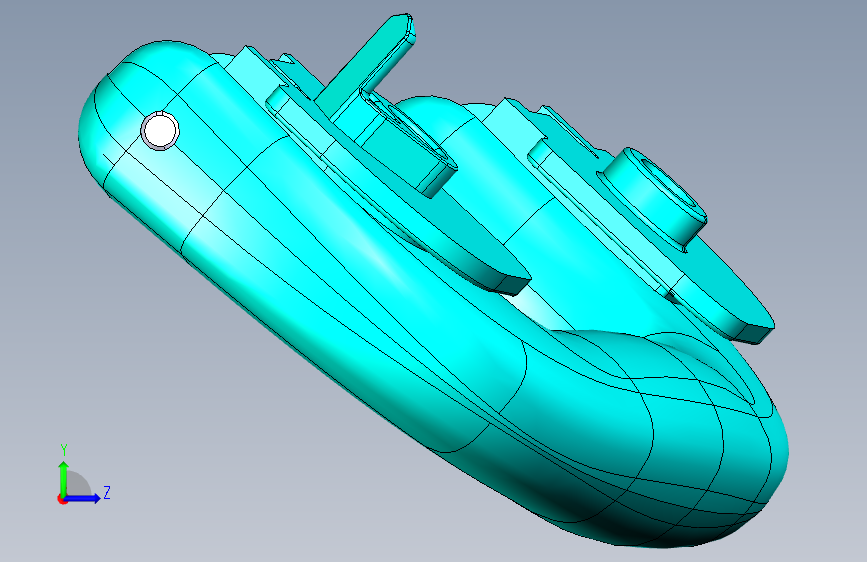Viewport: 867px width, 562px height.
Task: Click the green Y axis arrow of triad
Action: tap(64, 478)
